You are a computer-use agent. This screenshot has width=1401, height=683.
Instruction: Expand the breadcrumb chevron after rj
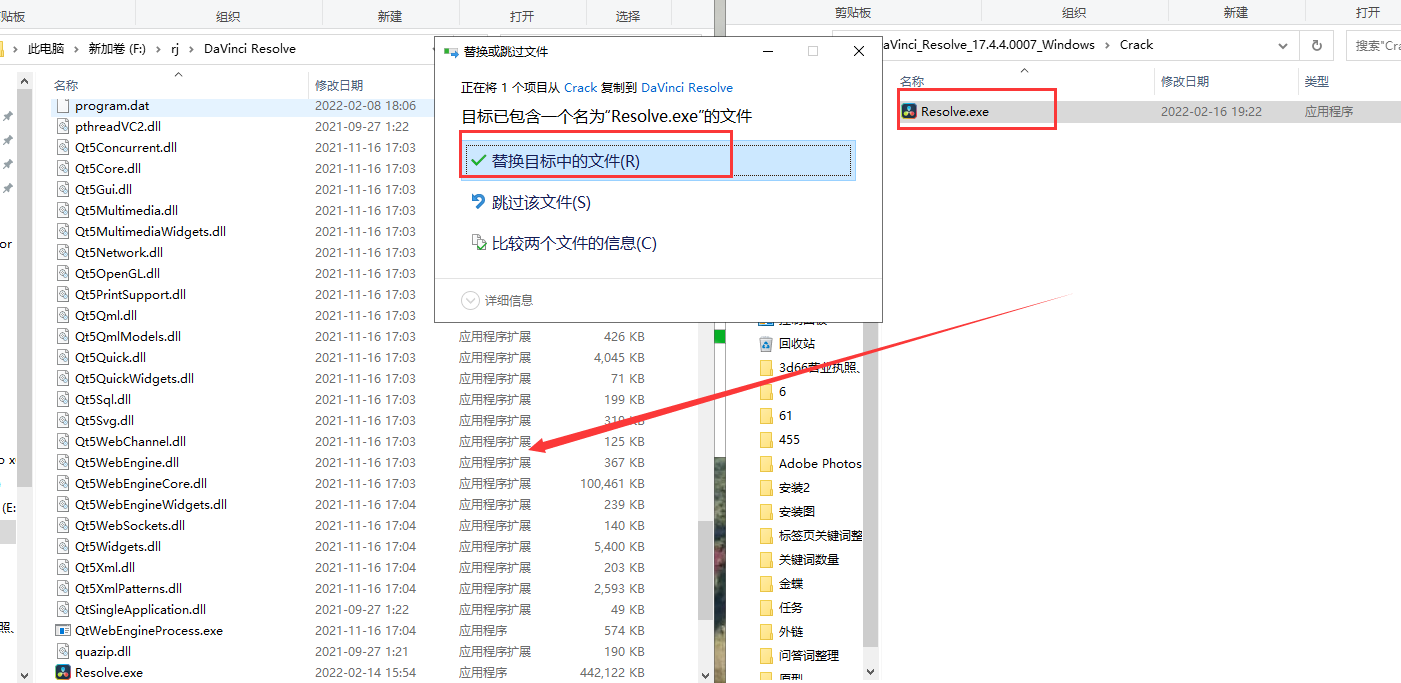click(193, 49)
